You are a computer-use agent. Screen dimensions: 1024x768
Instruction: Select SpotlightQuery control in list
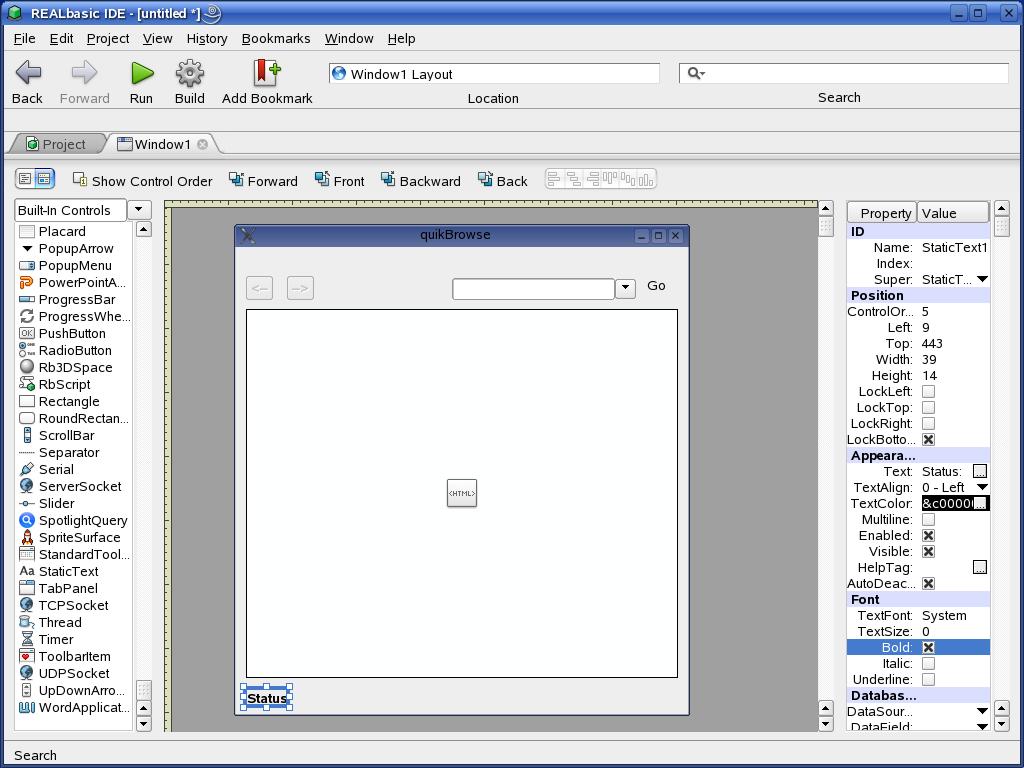pyautogui.click(x=73, y=520)
